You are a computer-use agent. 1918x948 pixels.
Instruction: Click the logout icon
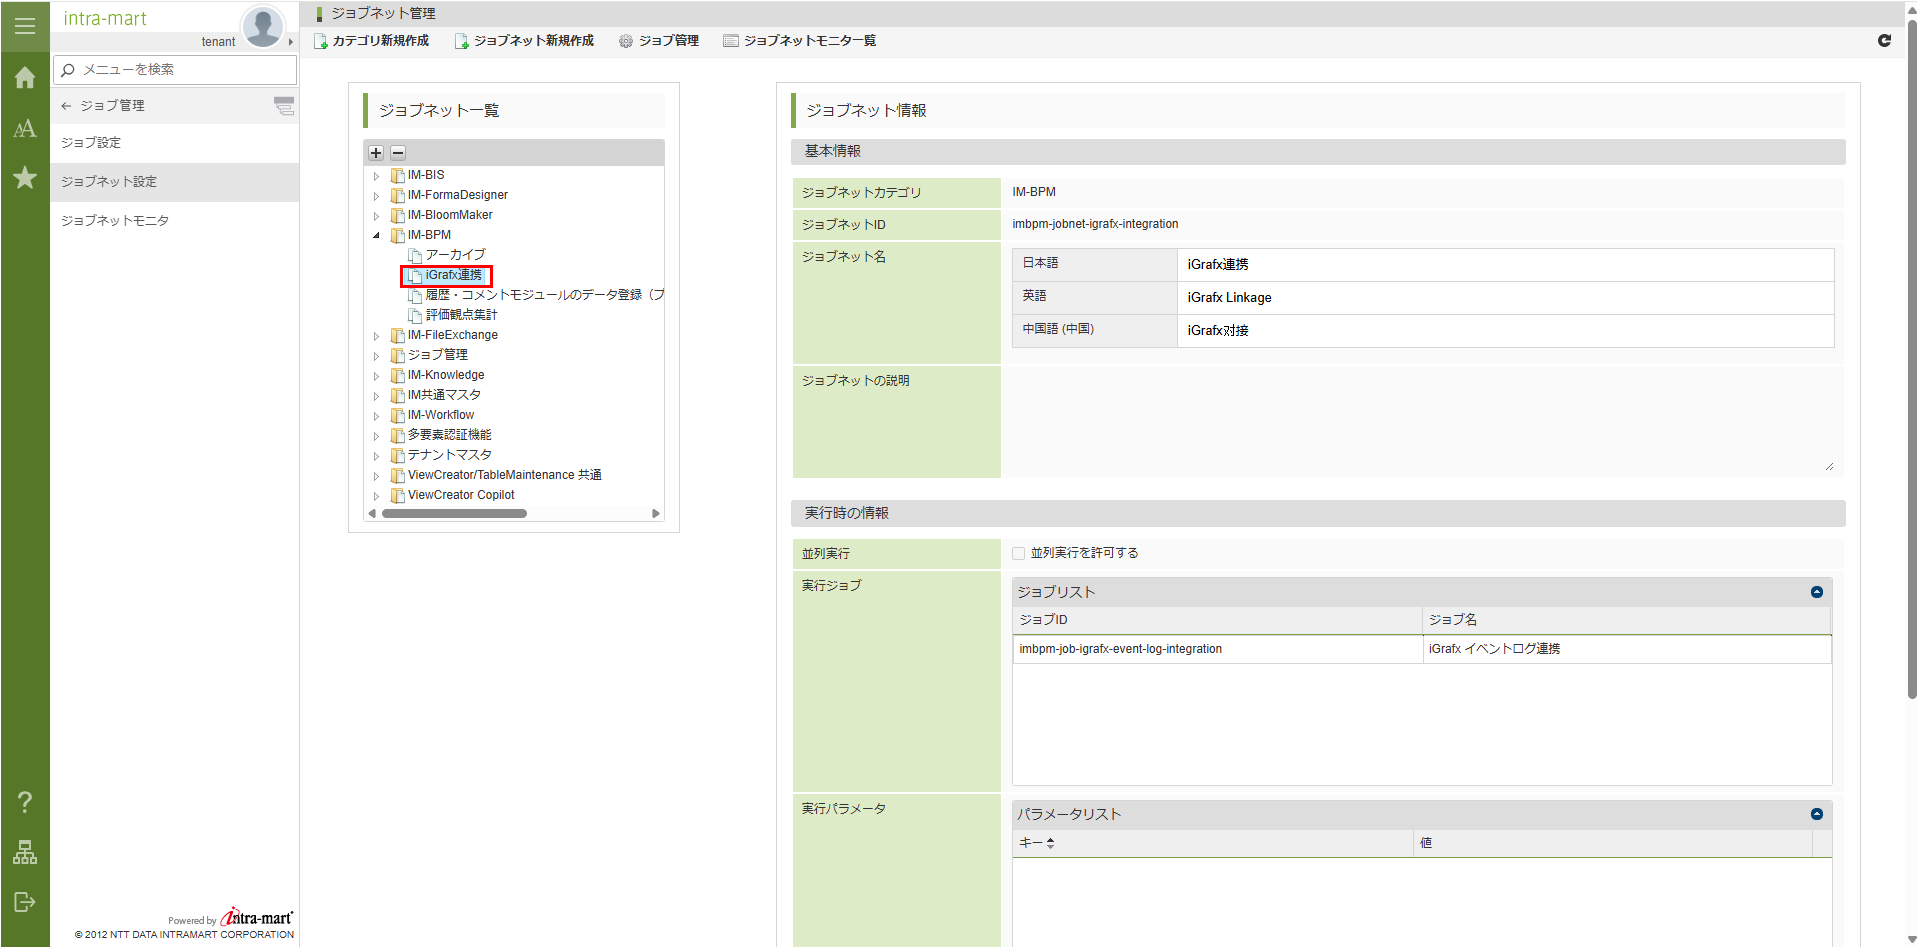25,902
